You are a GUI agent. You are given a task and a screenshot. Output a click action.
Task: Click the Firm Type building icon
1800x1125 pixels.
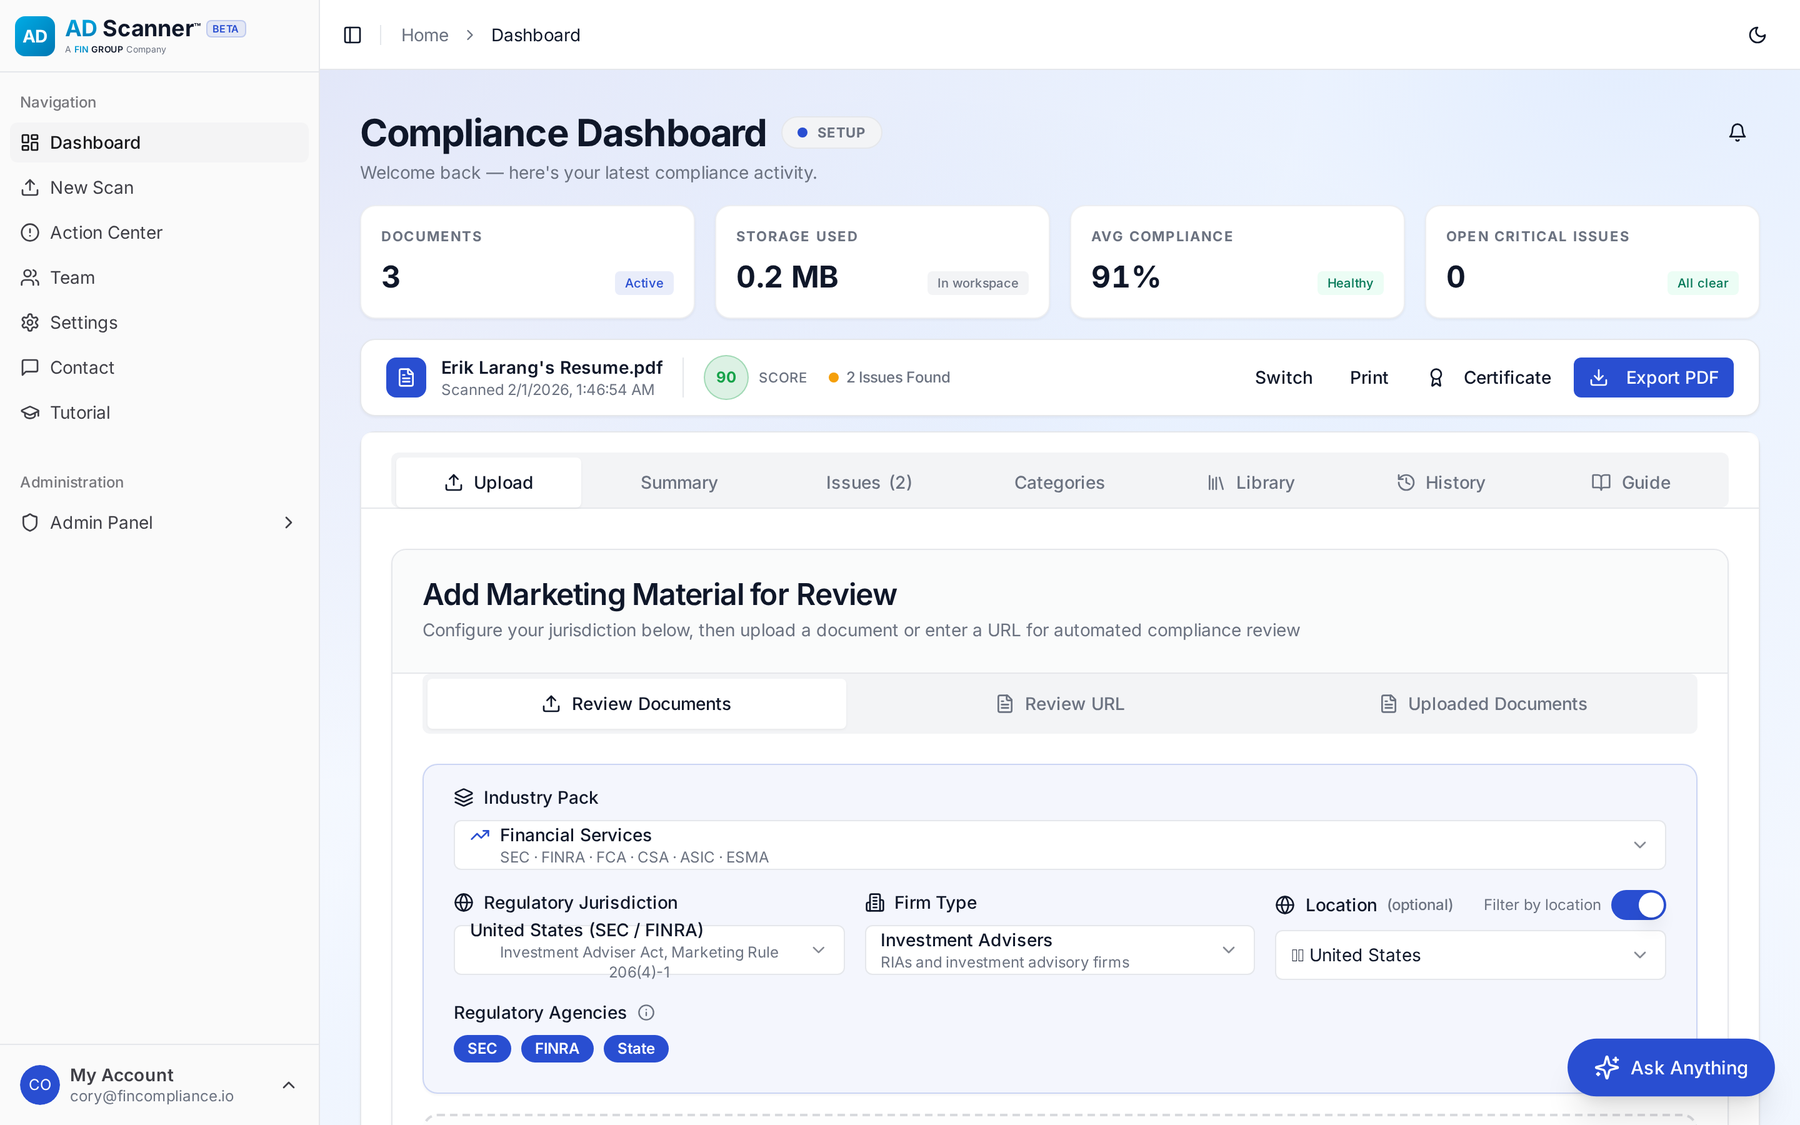[874, 902]
